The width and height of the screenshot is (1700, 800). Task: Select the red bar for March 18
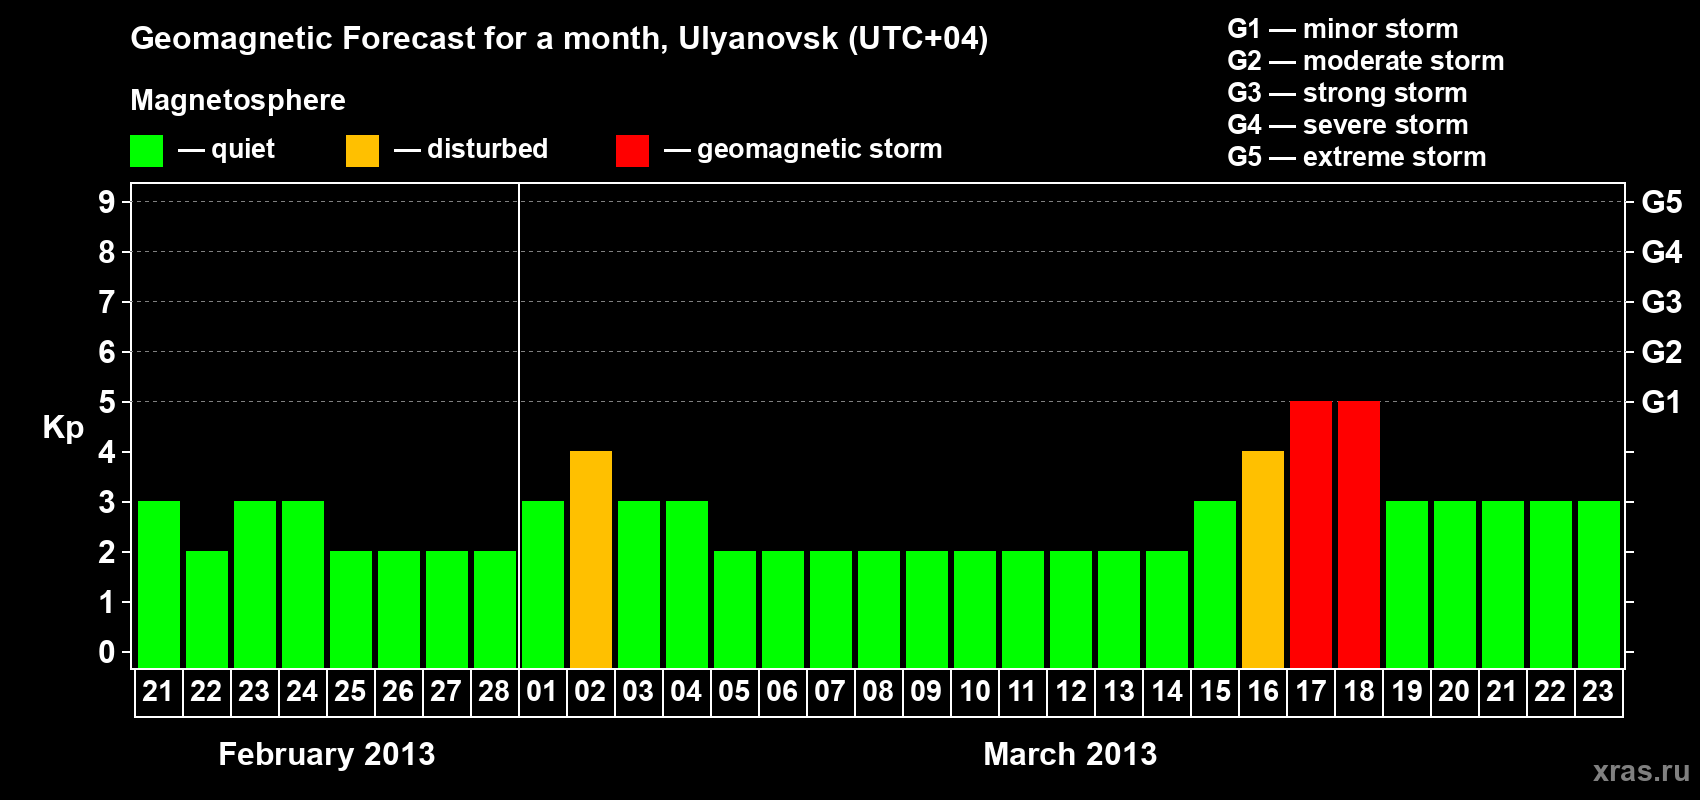[x=1358, y=534]
